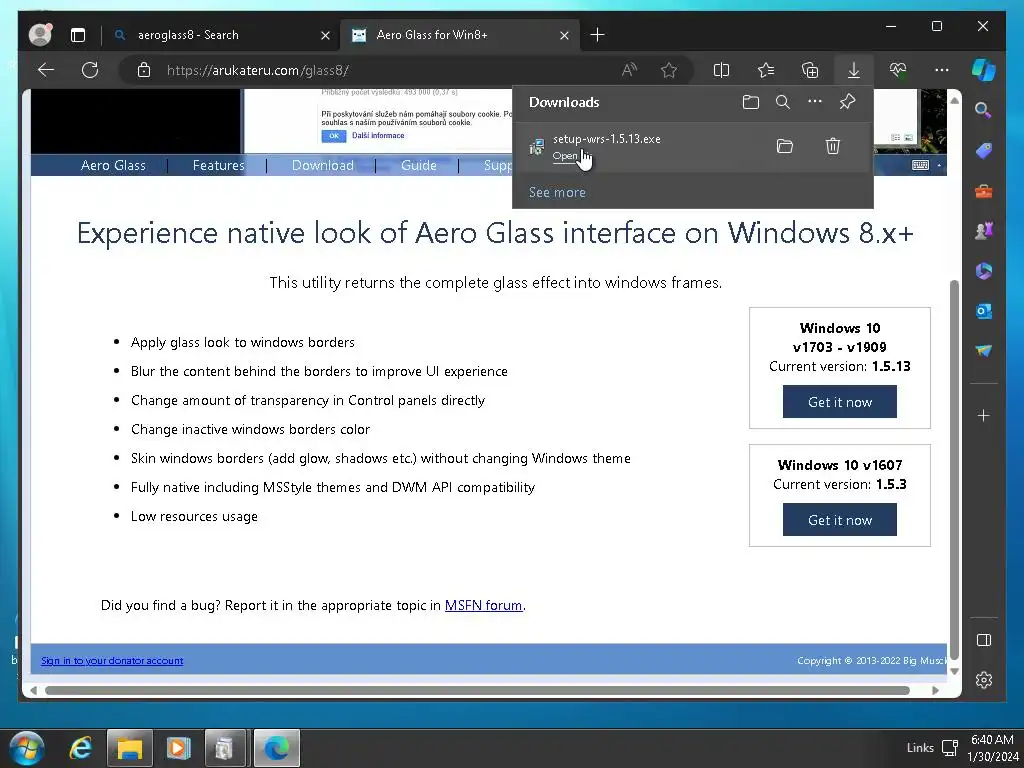Screen dimensions: 1024x768
Task: Add app to sidebar plus icon
Action: (x=984, y=415)
